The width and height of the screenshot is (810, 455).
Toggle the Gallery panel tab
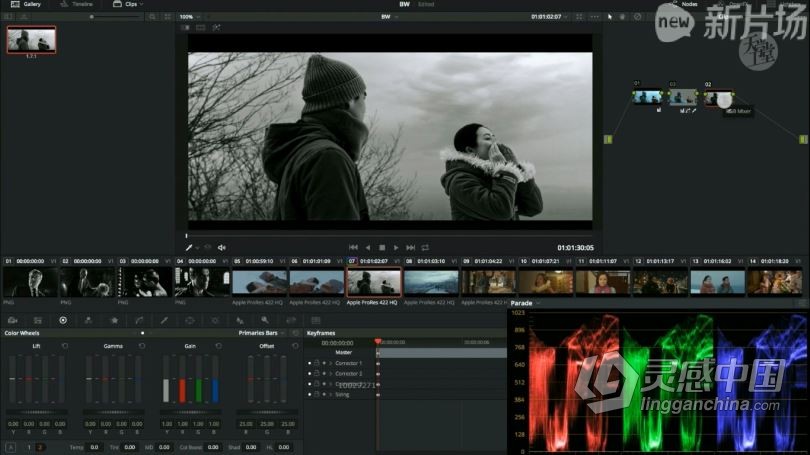pyautogui.click(x=26, y=4)
